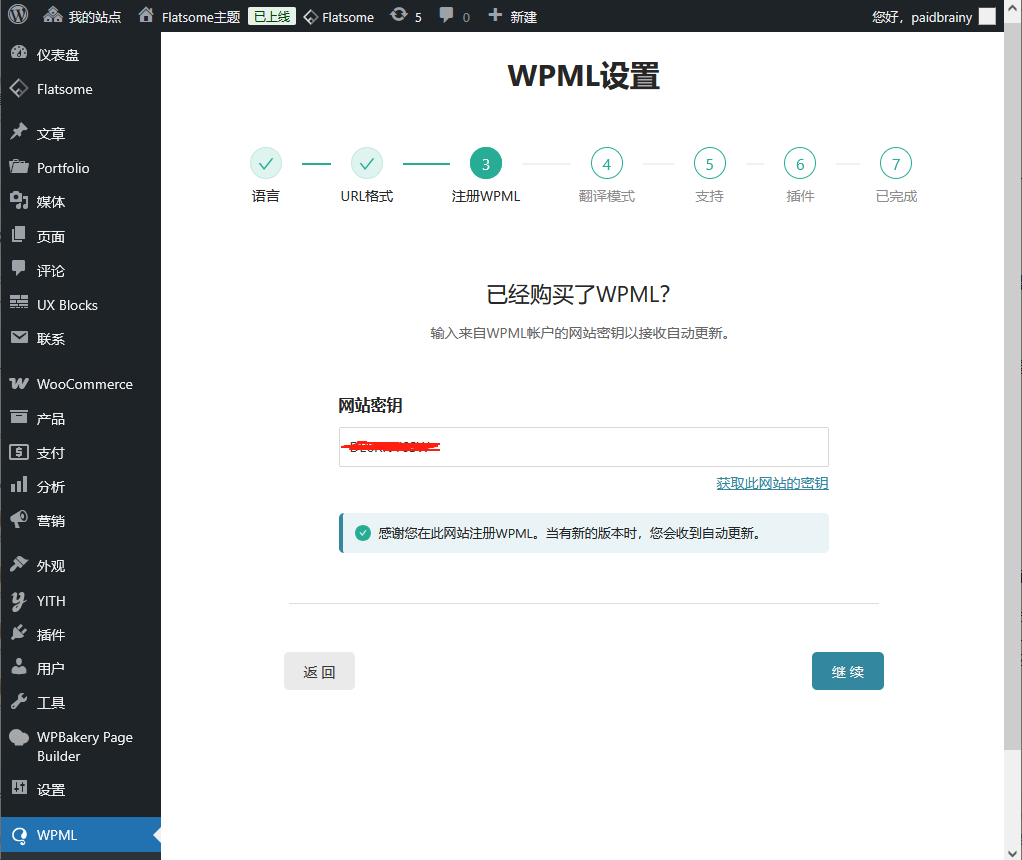Screen dimensions: 1022x860
Task: Click the WooCommerce logo icon
Action: 19,383
